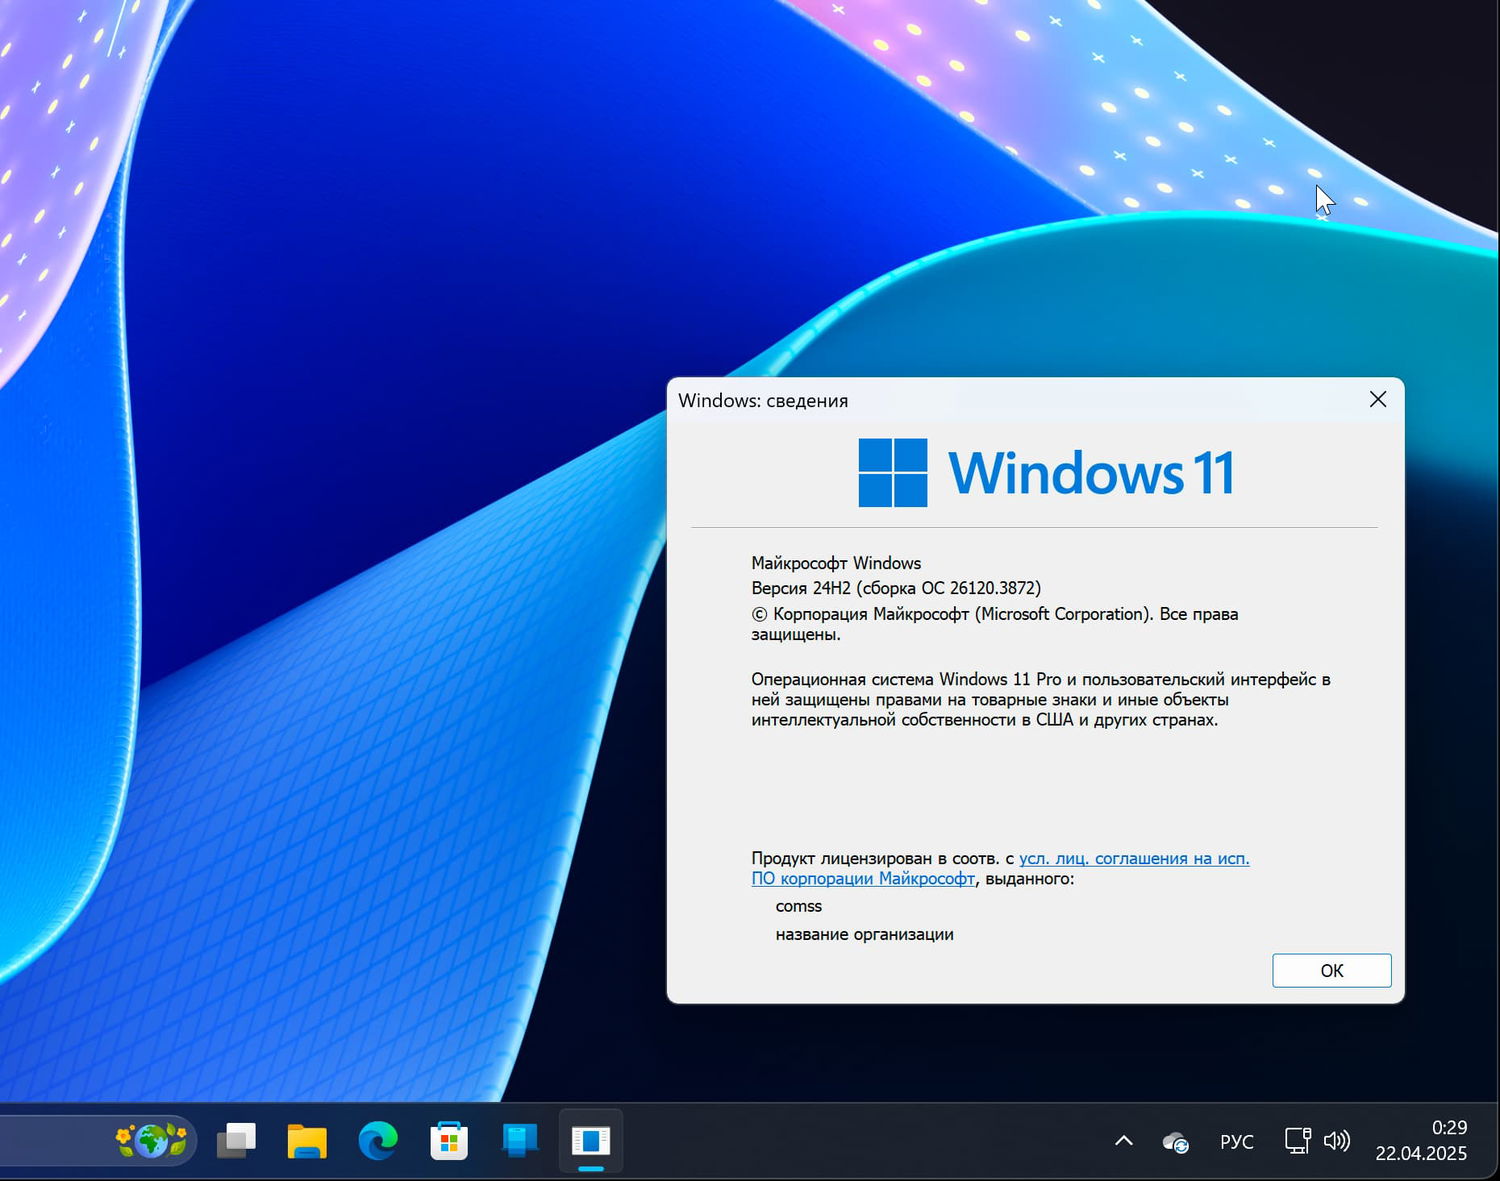Select the active winver window icon on taskbar
Viewport: 1500px width, 1181px height.
590,1140
